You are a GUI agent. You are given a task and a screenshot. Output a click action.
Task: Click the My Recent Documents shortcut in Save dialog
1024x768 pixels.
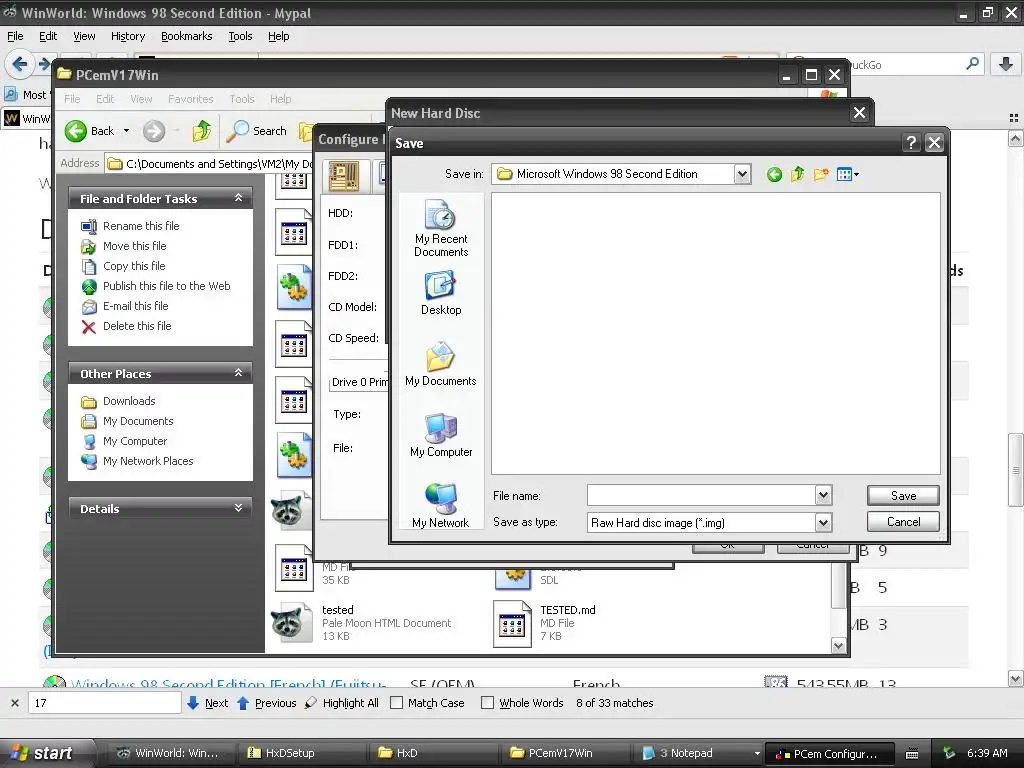(x=441, y=228)
